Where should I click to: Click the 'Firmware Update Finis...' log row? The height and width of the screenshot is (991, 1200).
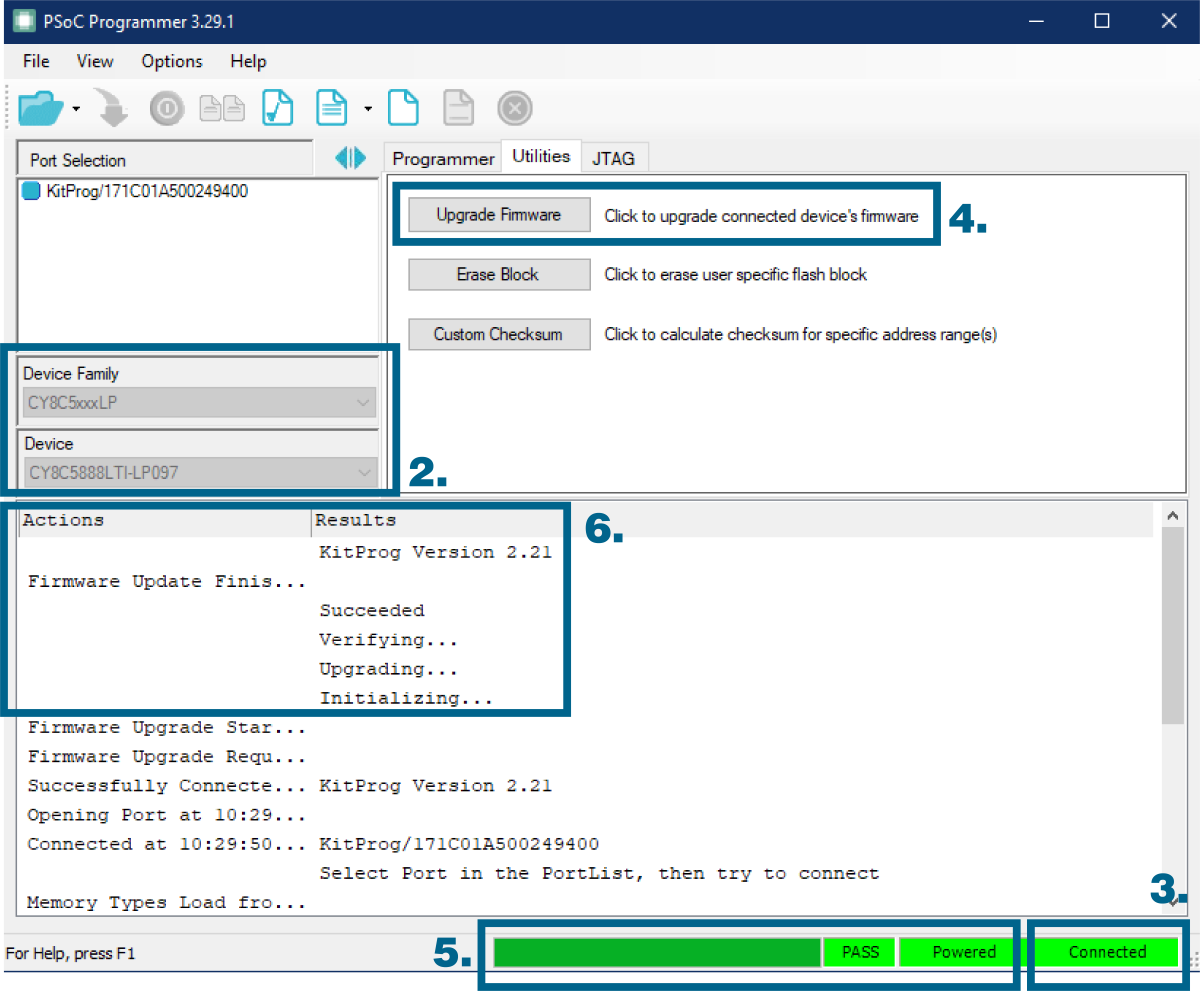click(166, 581)
